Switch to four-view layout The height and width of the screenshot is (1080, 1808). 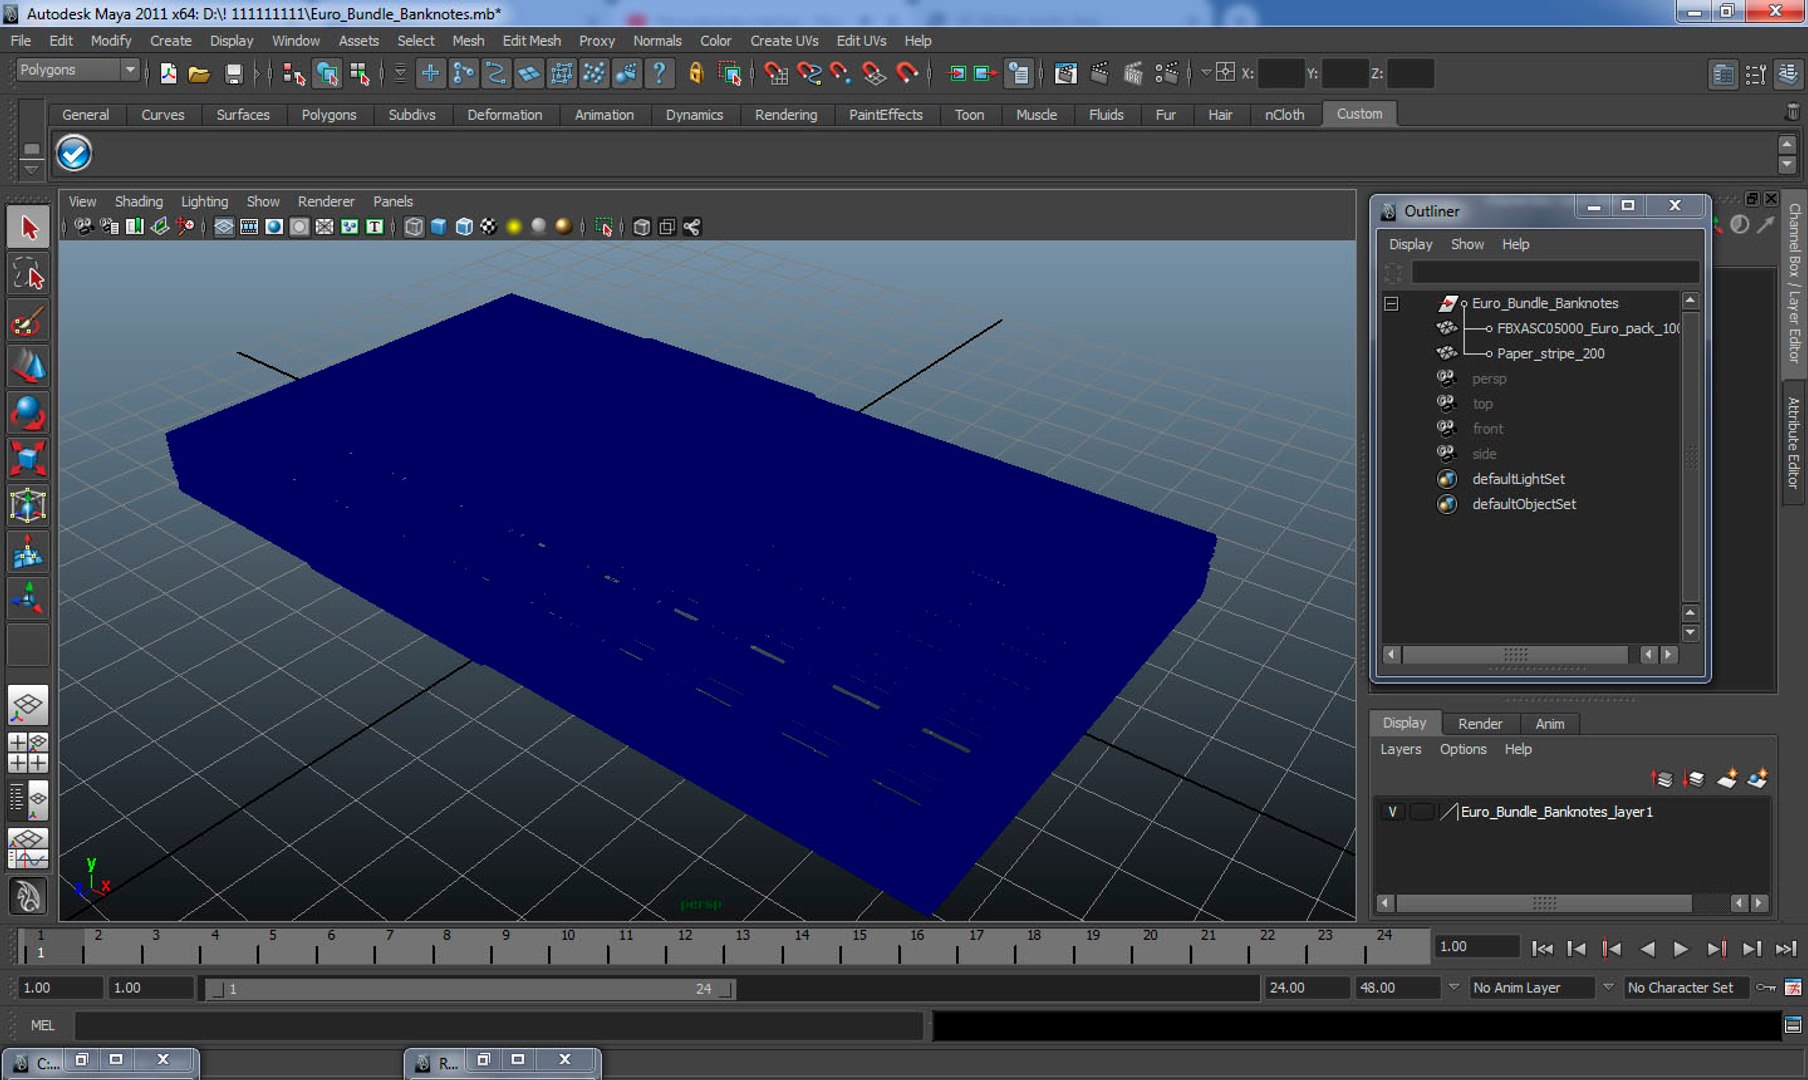(x=28, y=752)
